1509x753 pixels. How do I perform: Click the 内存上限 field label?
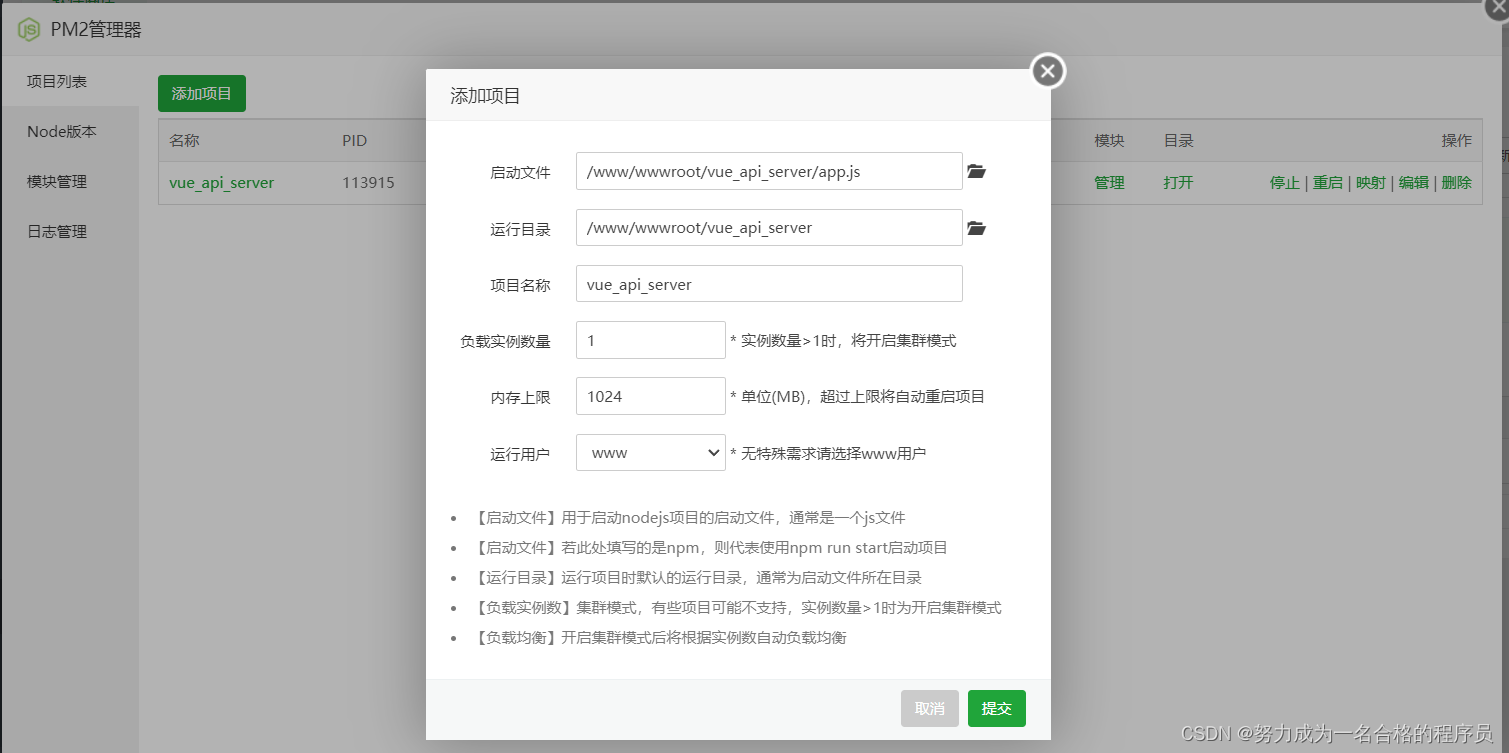[x=520, y=397]
